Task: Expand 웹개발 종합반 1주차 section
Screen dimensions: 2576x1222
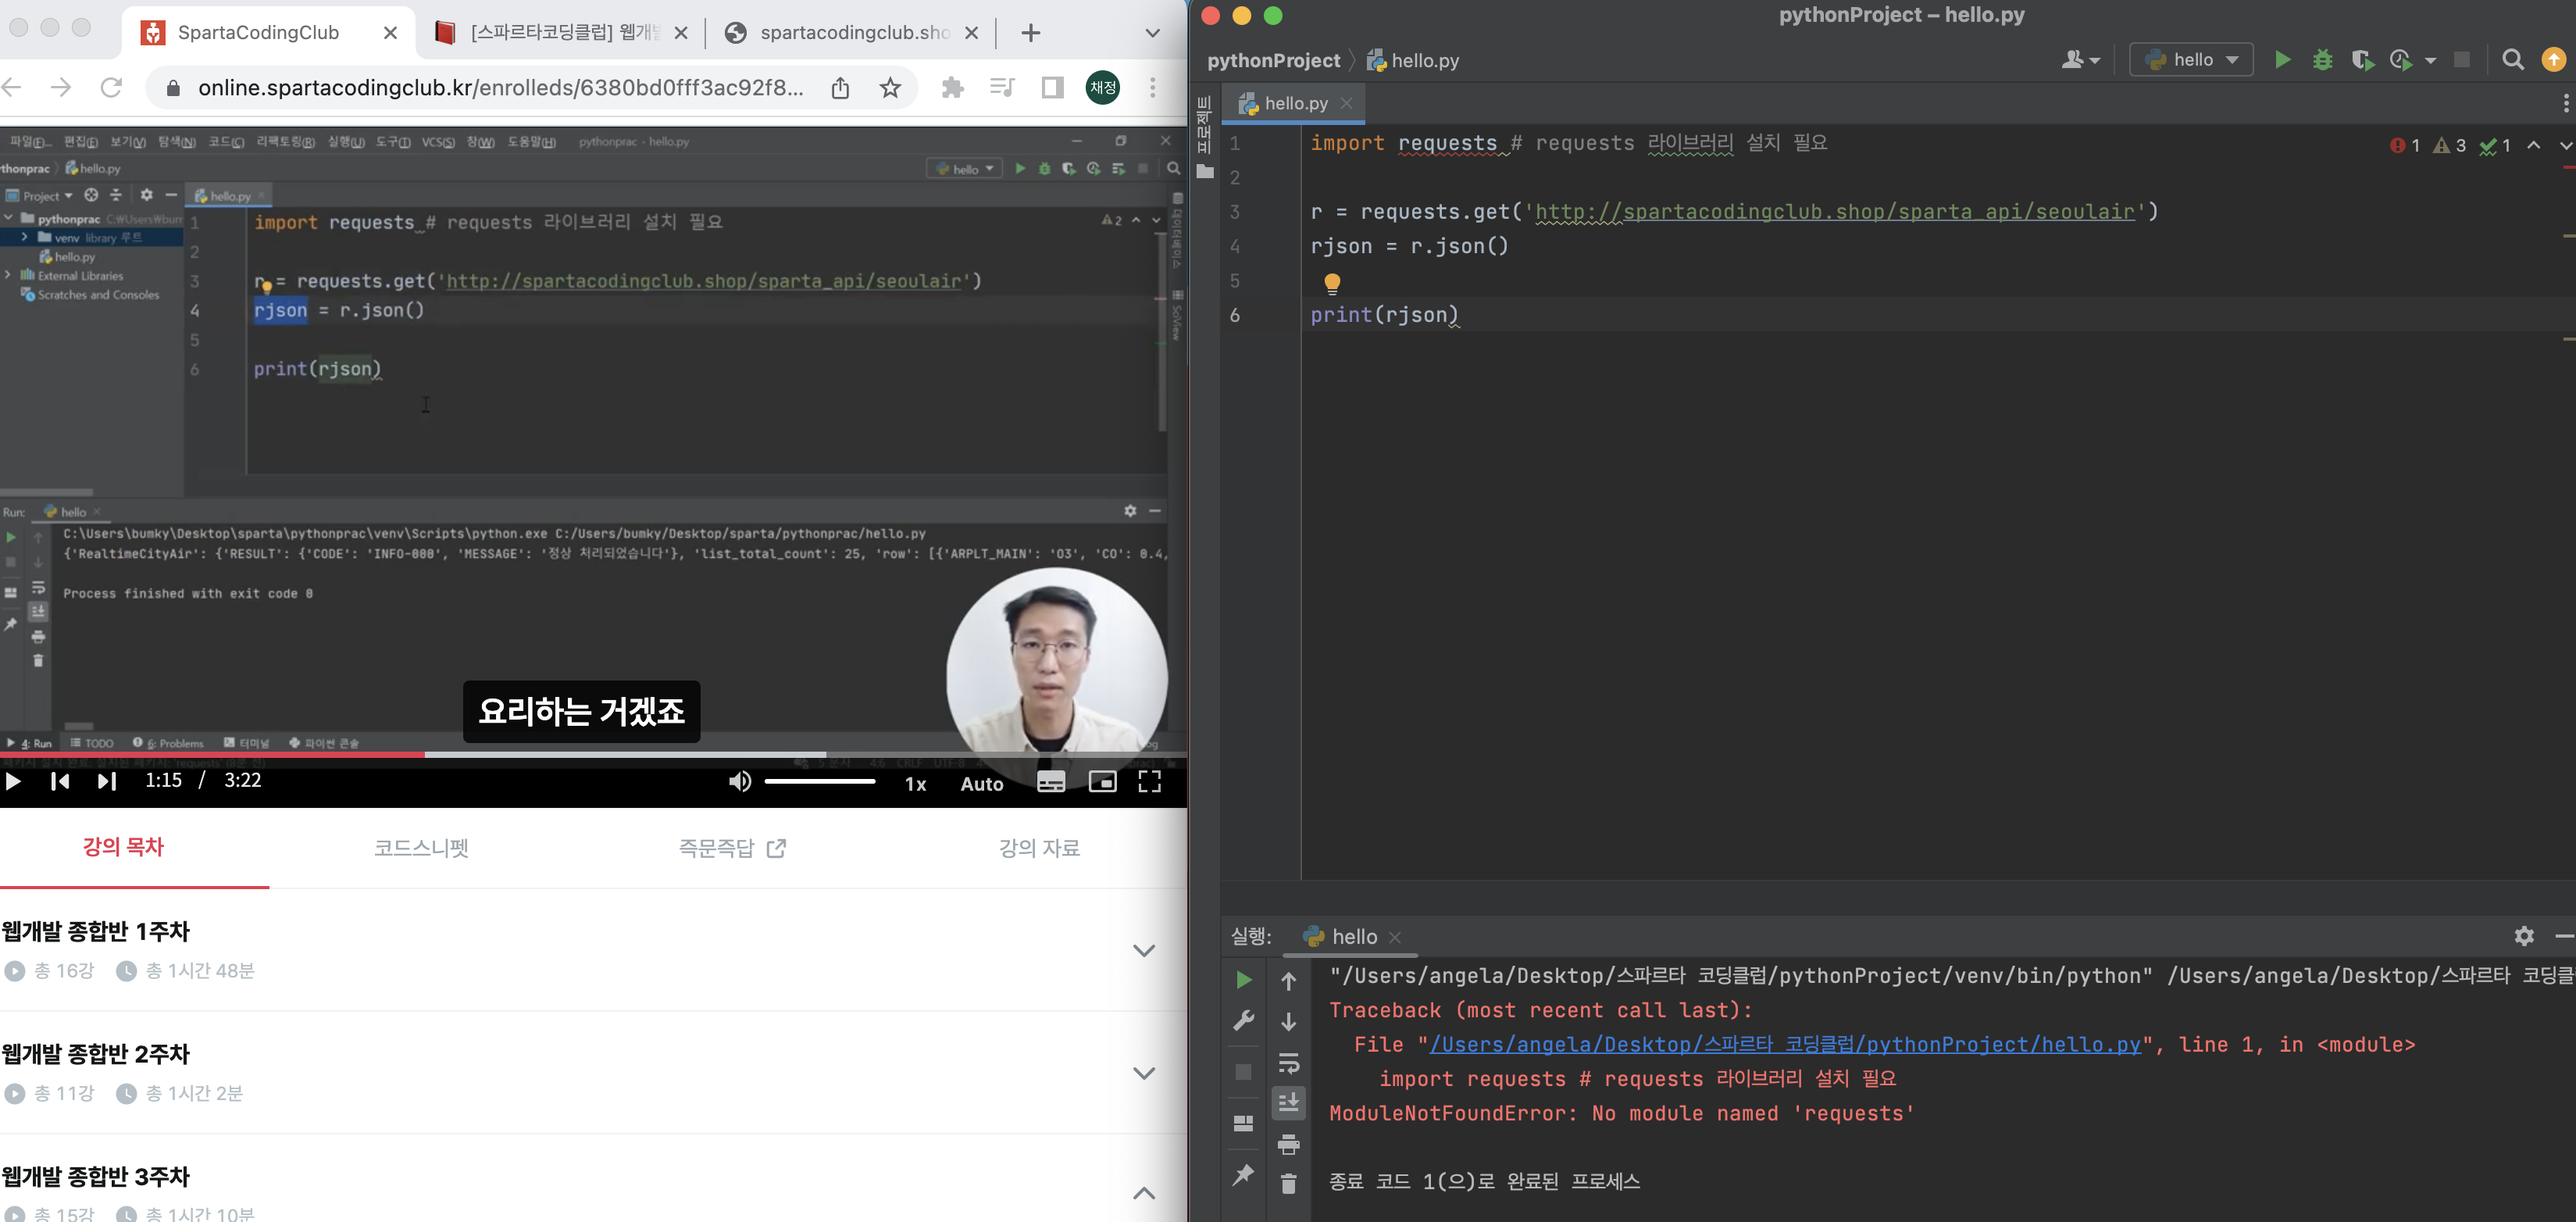Action: [1144, 951]
